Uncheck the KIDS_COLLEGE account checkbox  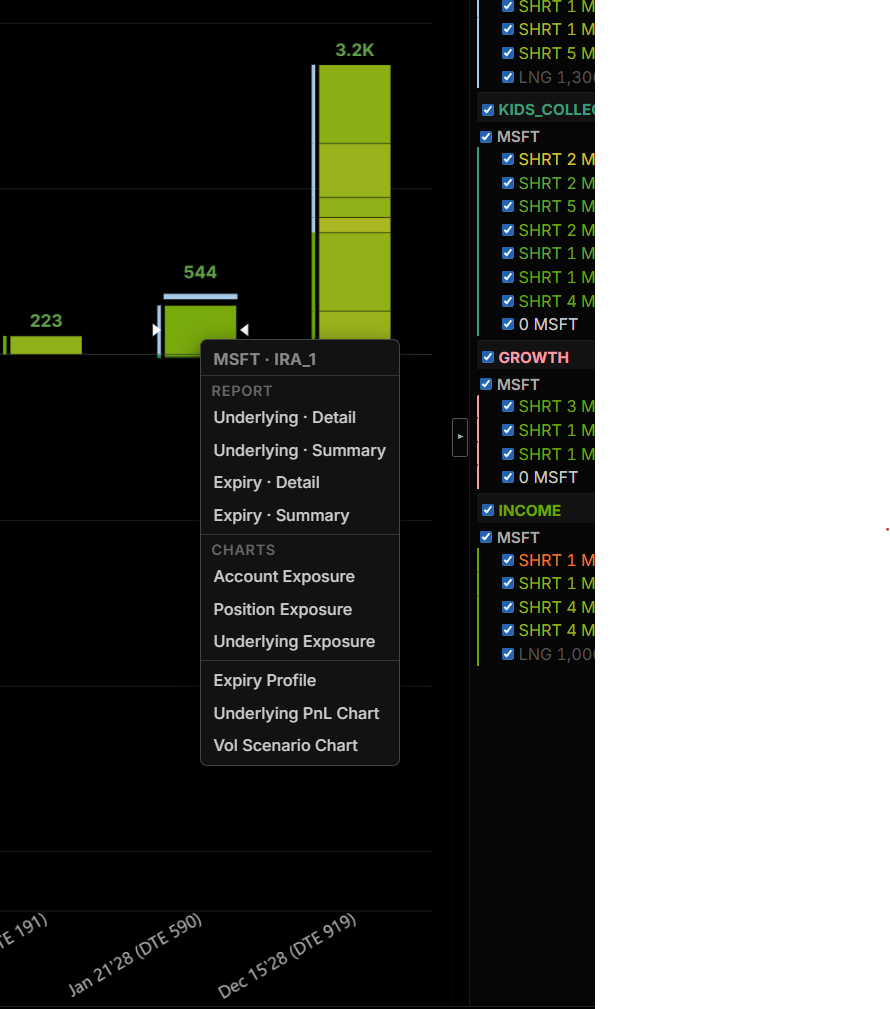pos(488,109)
